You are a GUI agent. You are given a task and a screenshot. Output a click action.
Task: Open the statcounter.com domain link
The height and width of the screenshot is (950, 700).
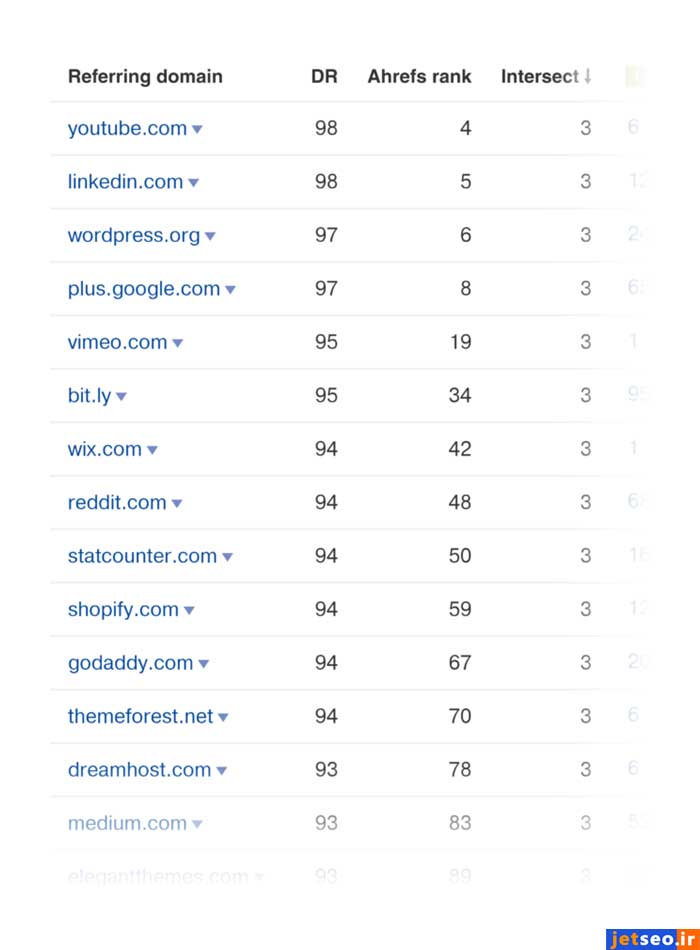[x=142, y=556]
